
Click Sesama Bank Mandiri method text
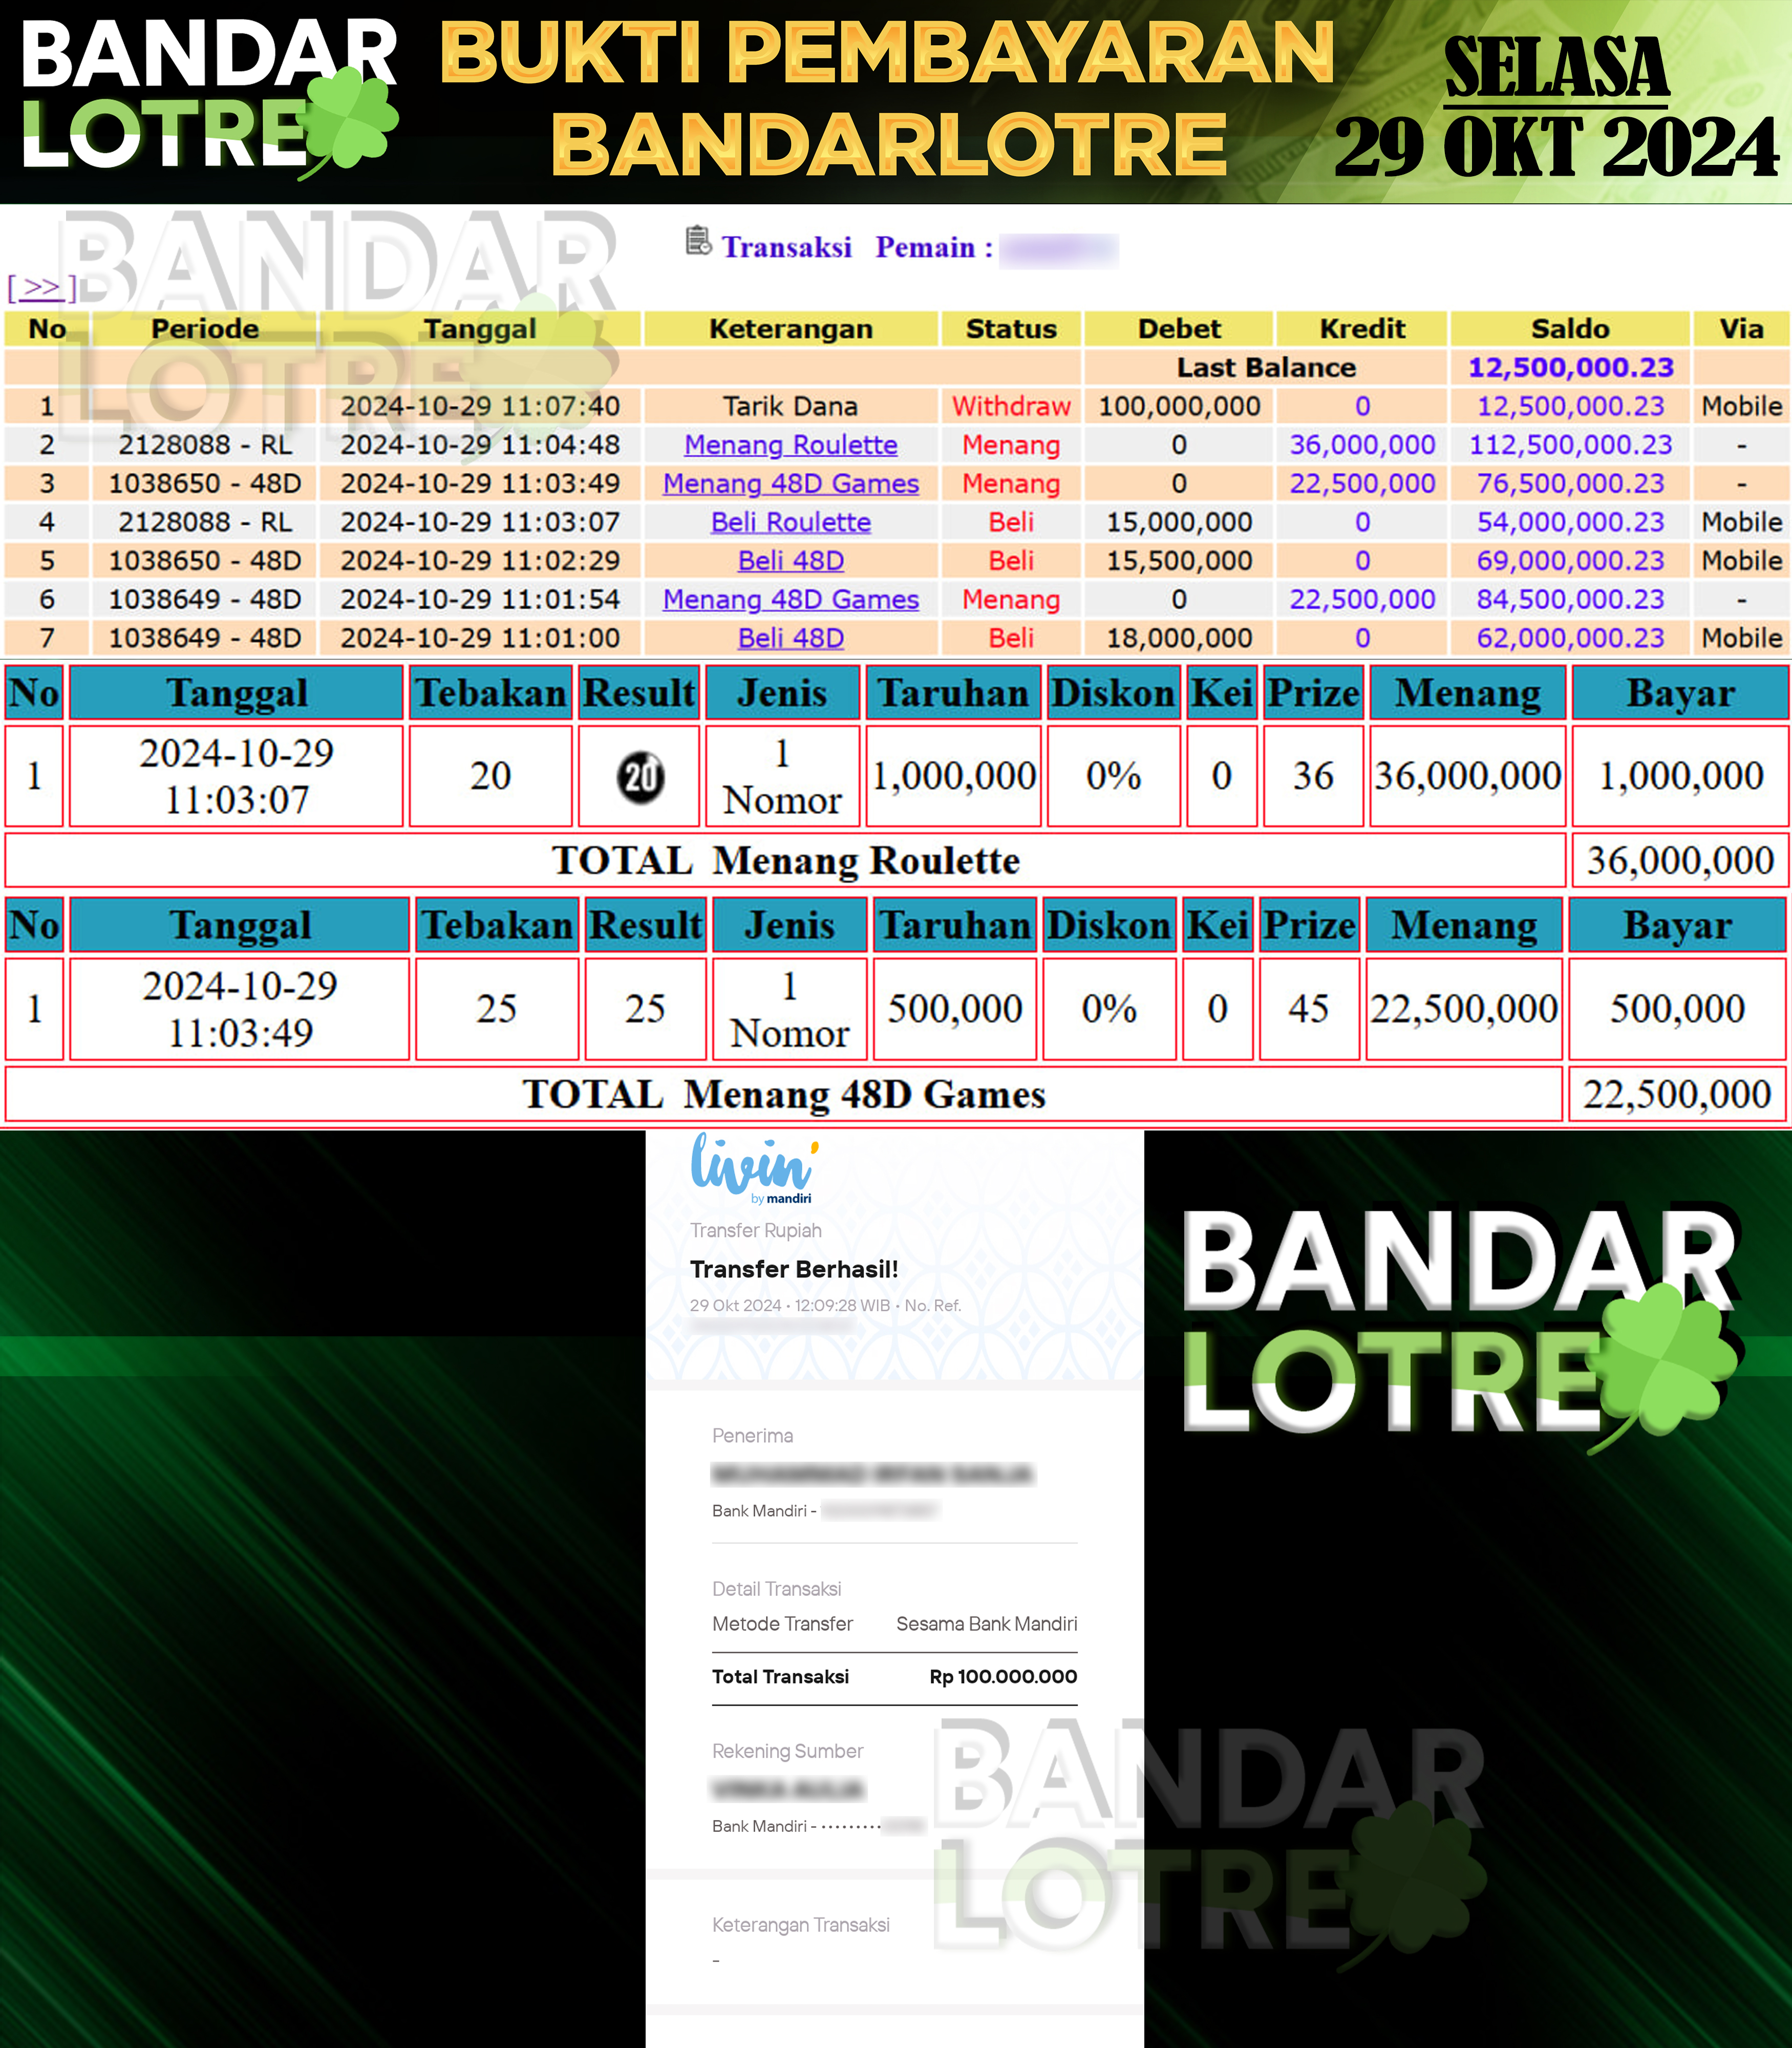(x=986, y=1624)
